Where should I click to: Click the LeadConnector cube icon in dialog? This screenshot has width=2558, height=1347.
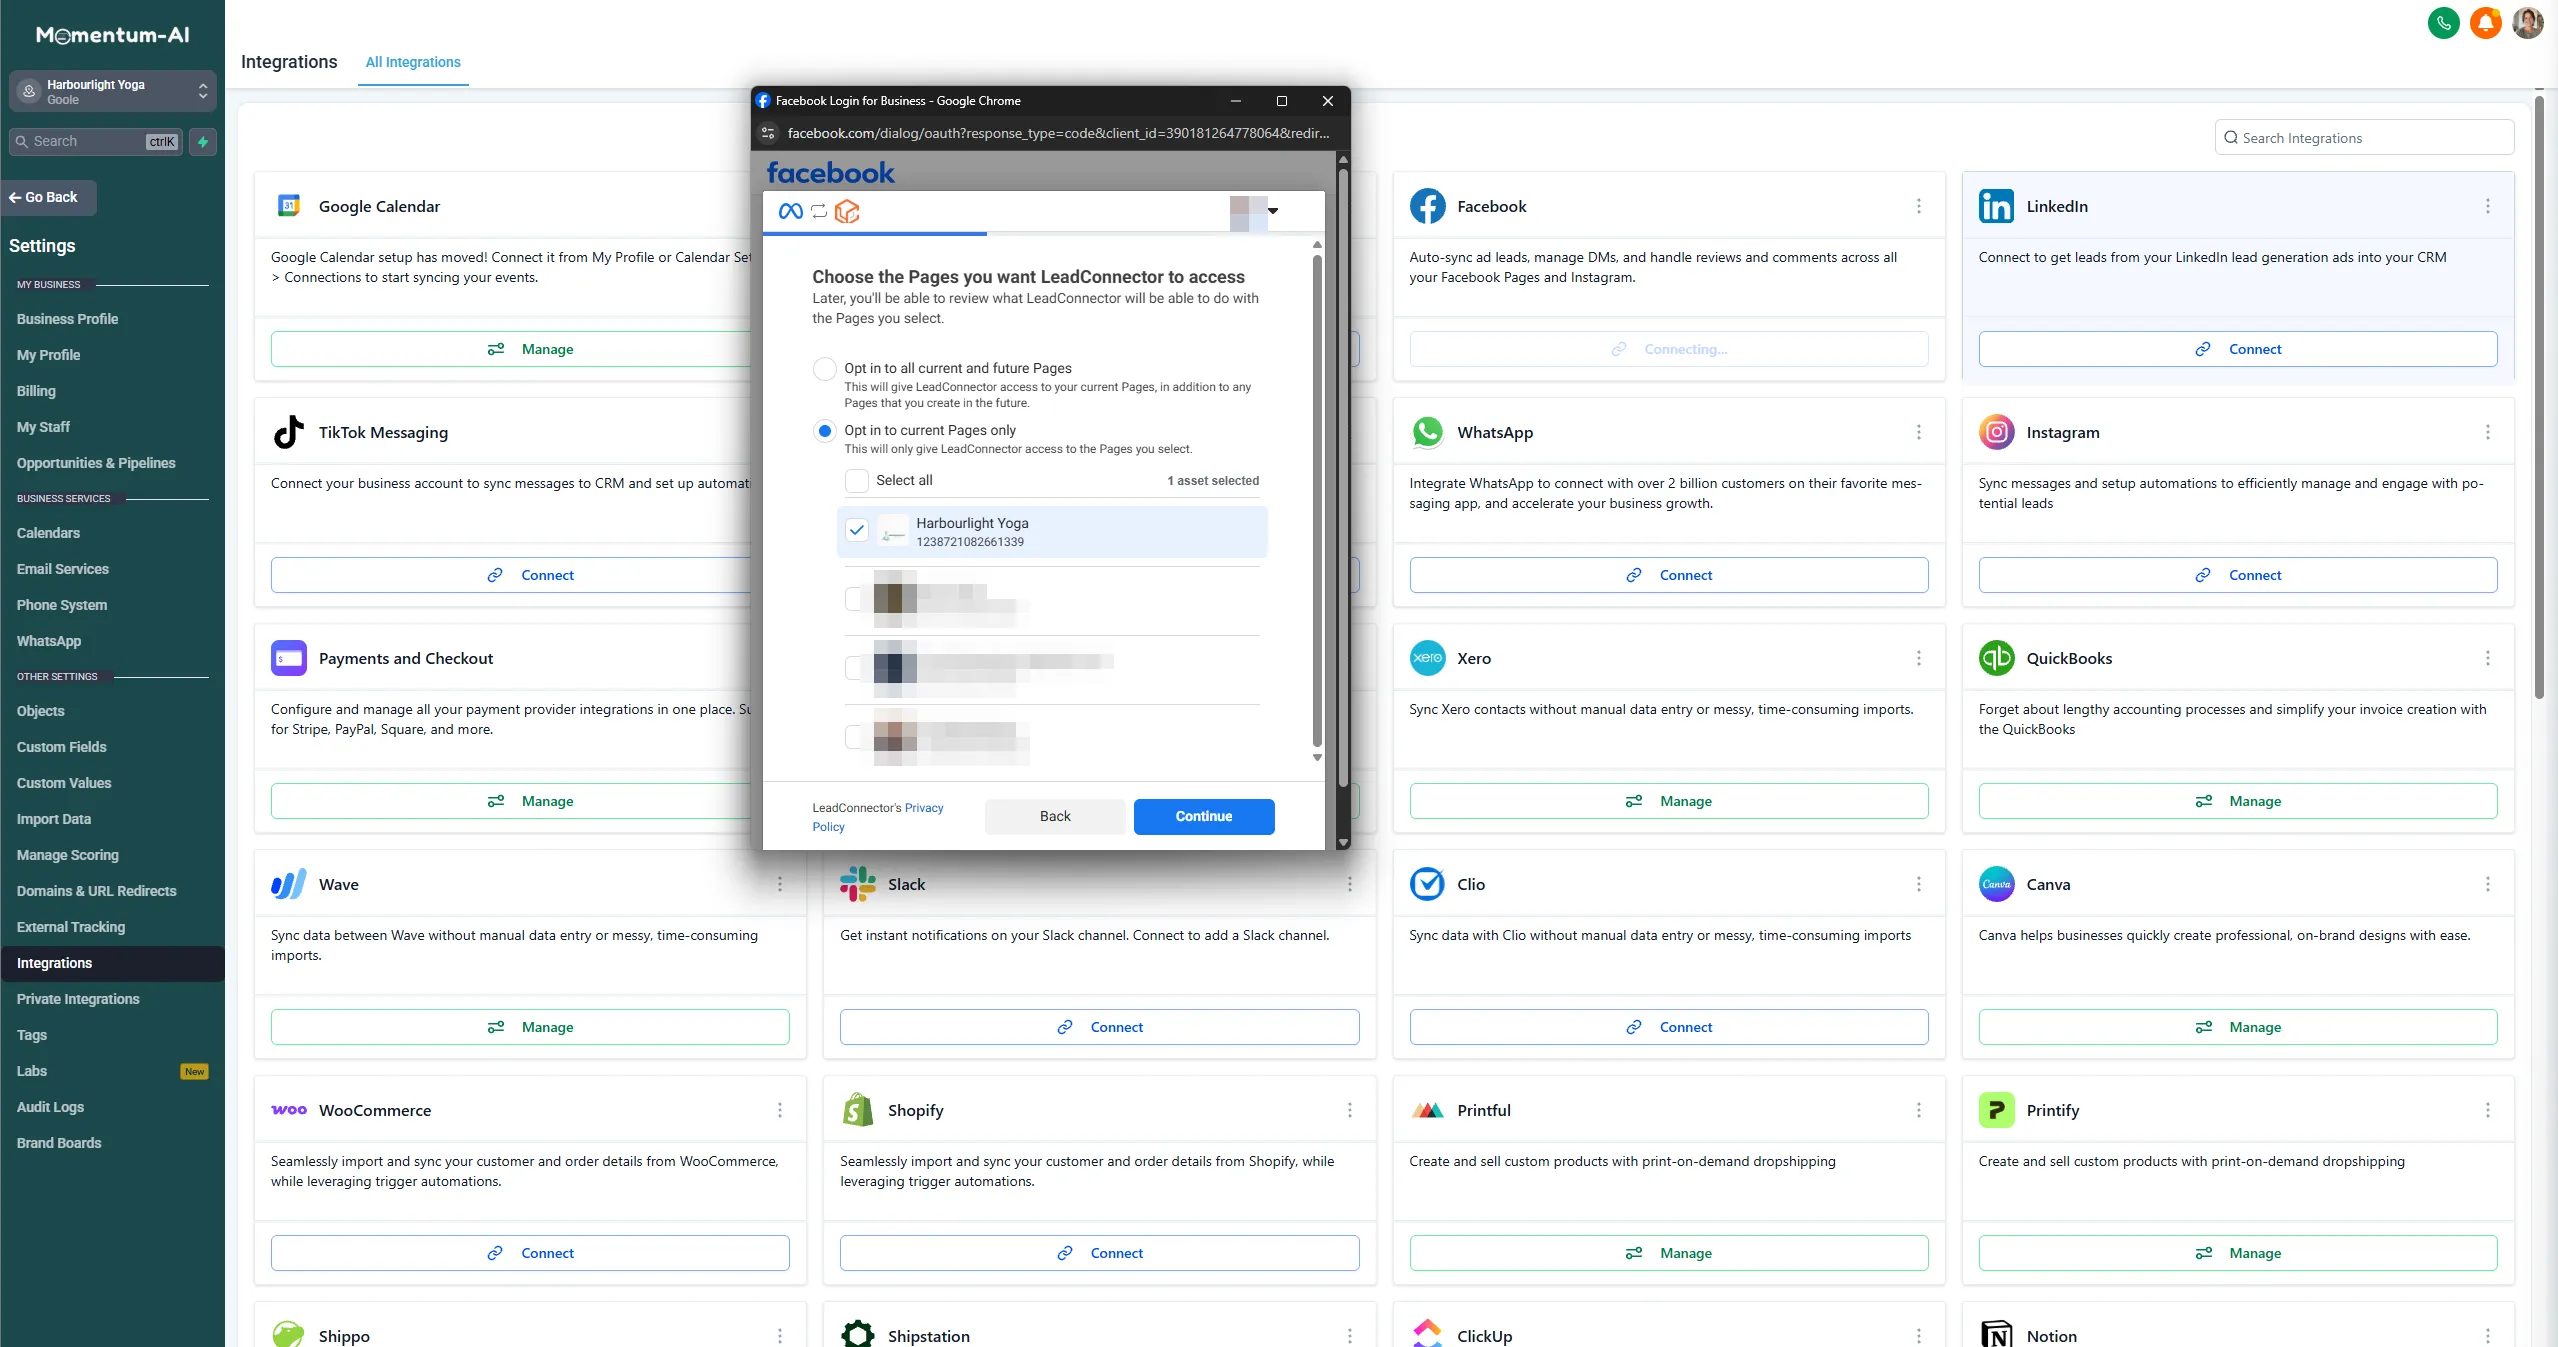(847, 211)
